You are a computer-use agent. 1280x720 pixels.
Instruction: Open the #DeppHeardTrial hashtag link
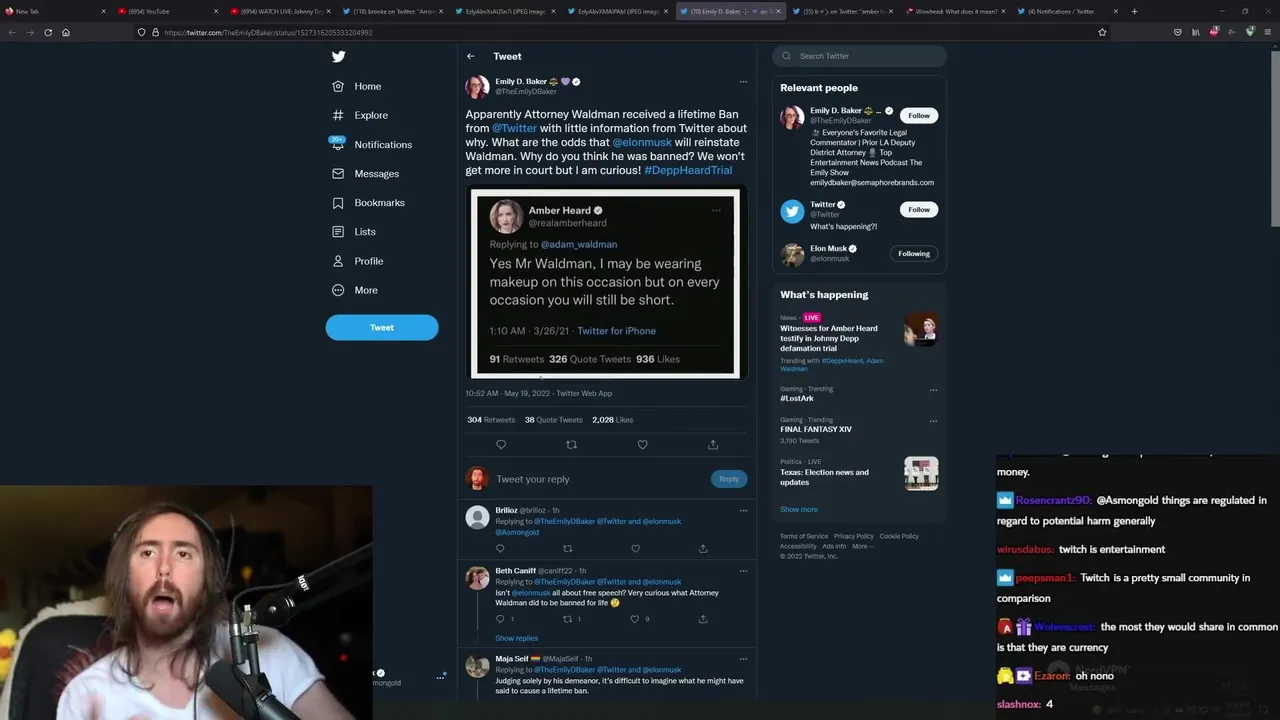(688, 170)
